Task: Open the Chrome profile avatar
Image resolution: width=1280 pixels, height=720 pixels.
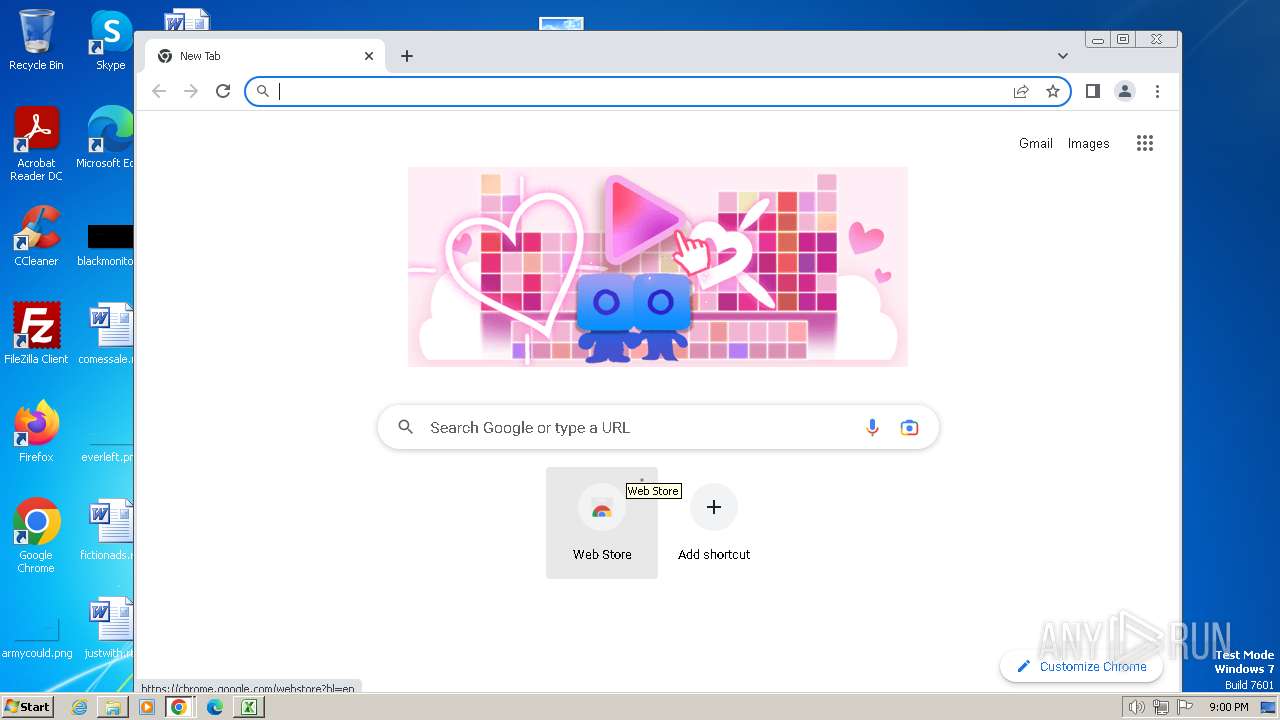Action: click(1125, 91)
